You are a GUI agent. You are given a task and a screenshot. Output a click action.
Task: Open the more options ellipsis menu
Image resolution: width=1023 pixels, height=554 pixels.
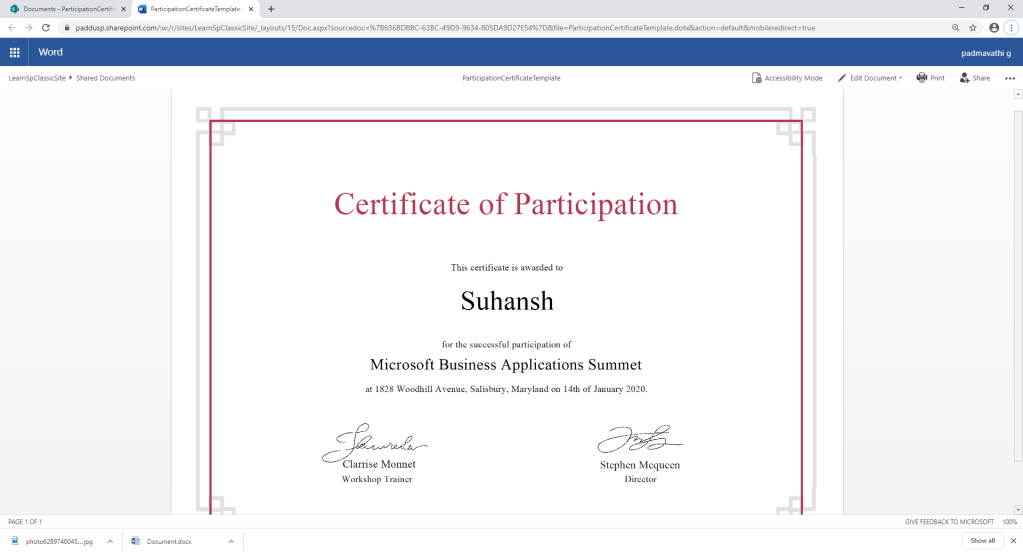1009,78
